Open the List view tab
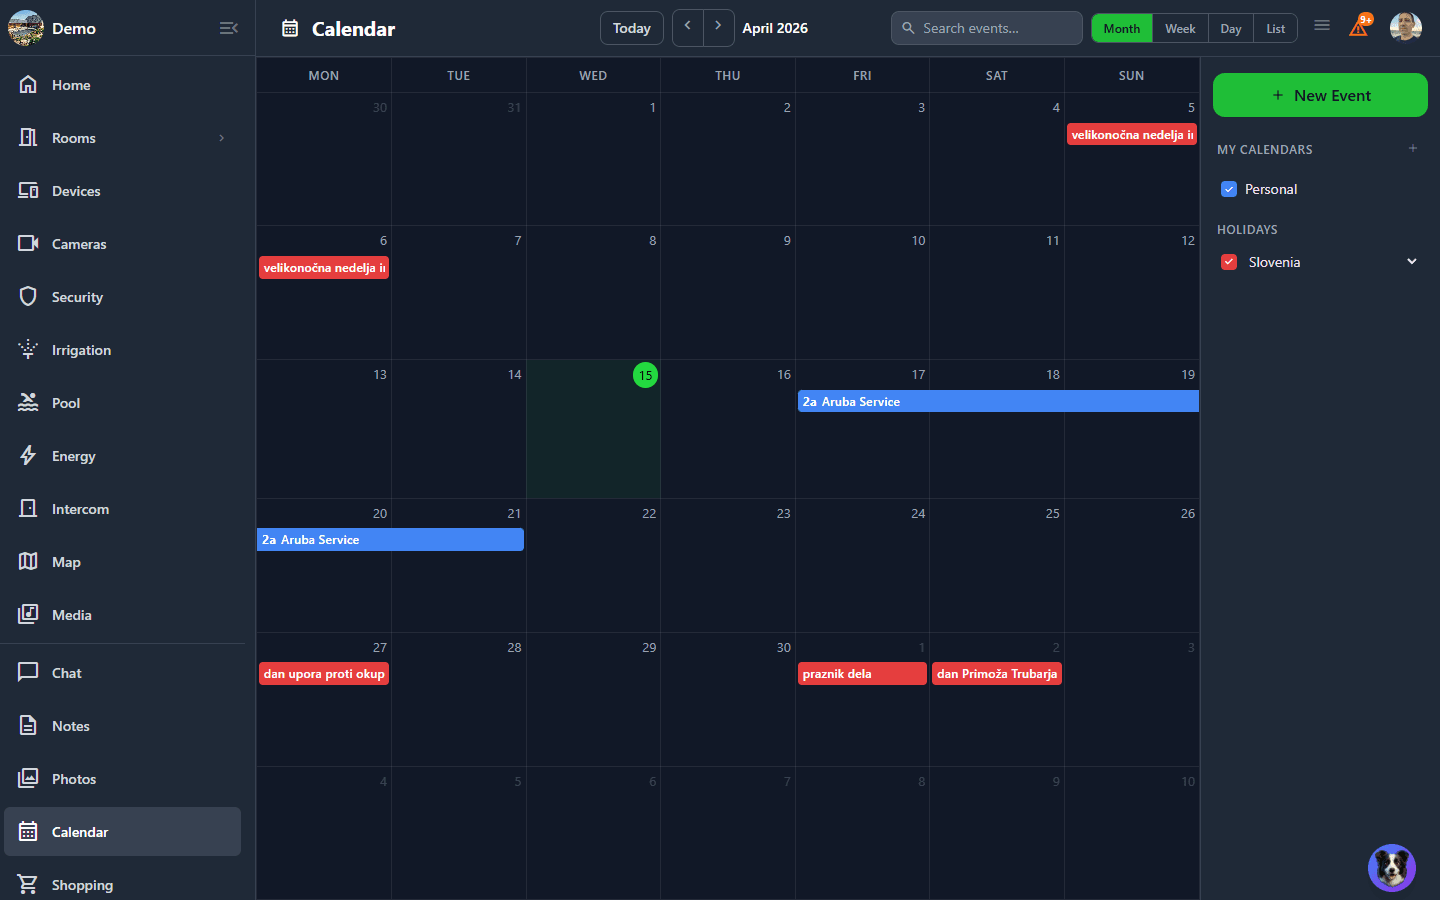Image resolution: width=1440 pixels, height=900 pixels. (x=1275, y=28)
